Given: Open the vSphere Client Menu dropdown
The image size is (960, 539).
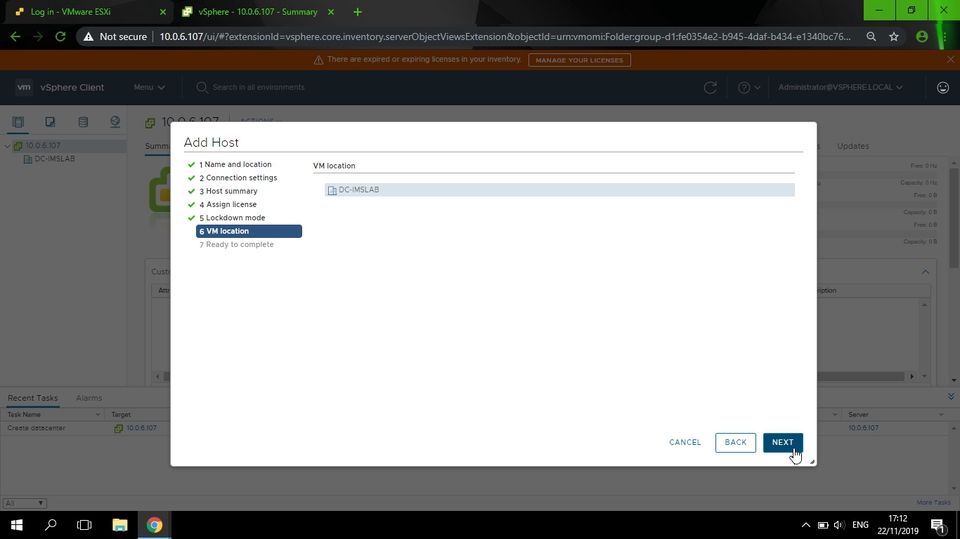Looking at the screenshot, I should tap(149, 87).
